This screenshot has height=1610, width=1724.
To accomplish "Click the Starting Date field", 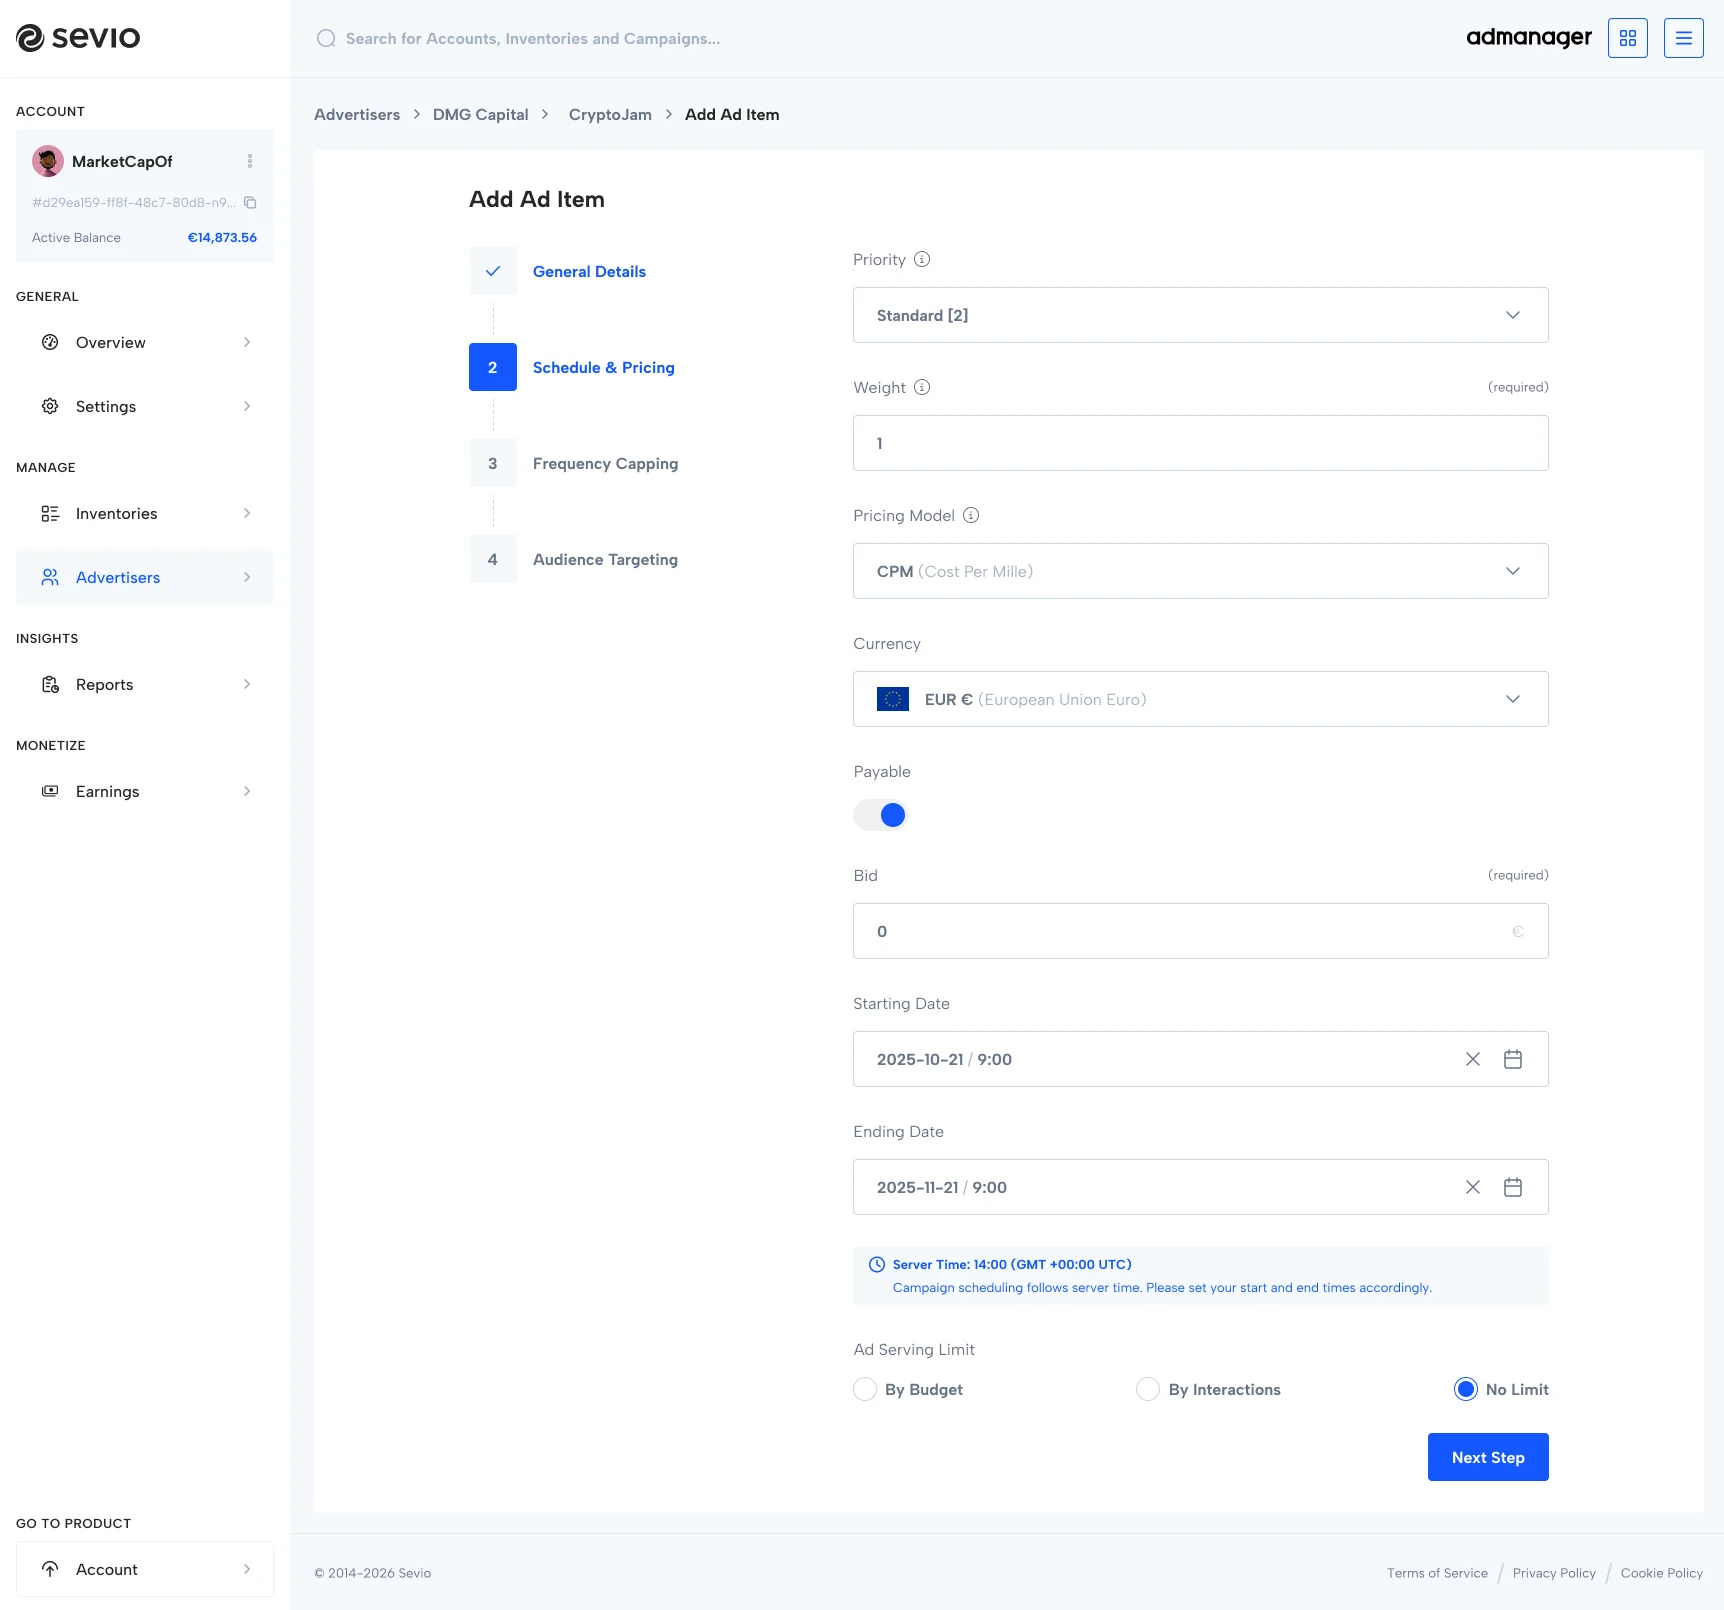I will point(1201,1059).
